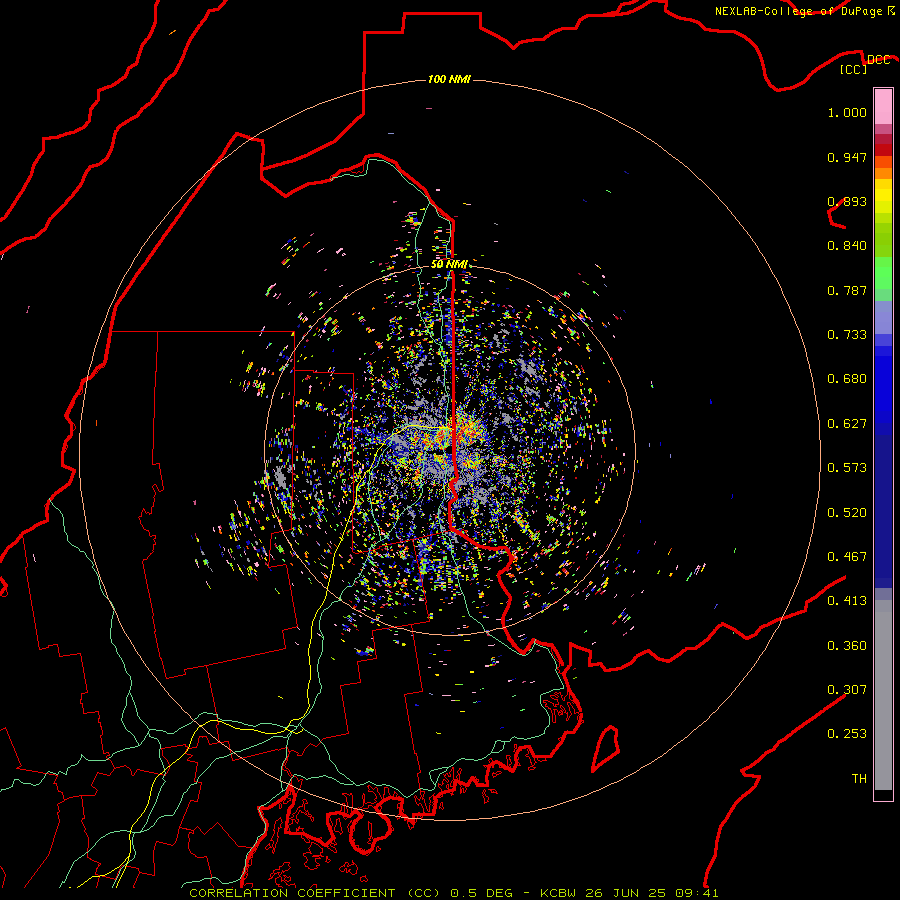
Task: Click the 100 NMI range ring label
Action: pyautogui.click(x=449, y=79)
